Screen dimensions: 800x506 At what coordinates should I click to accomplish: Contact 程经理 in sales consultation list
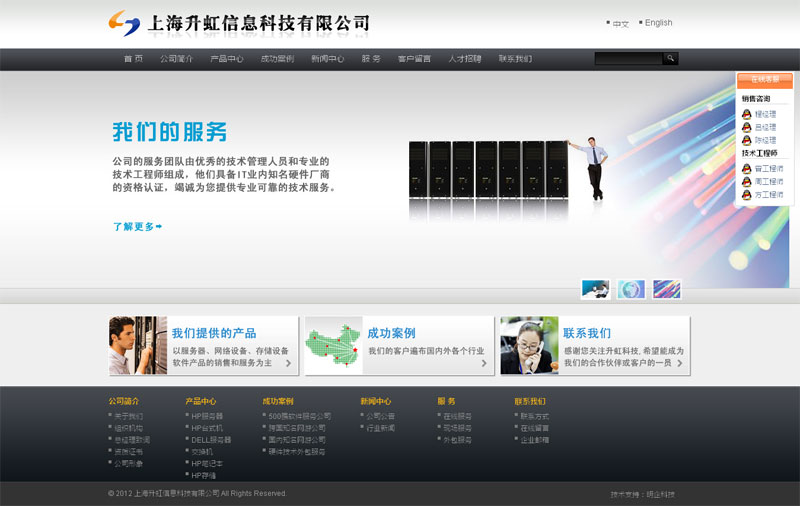tap(765, 114)
